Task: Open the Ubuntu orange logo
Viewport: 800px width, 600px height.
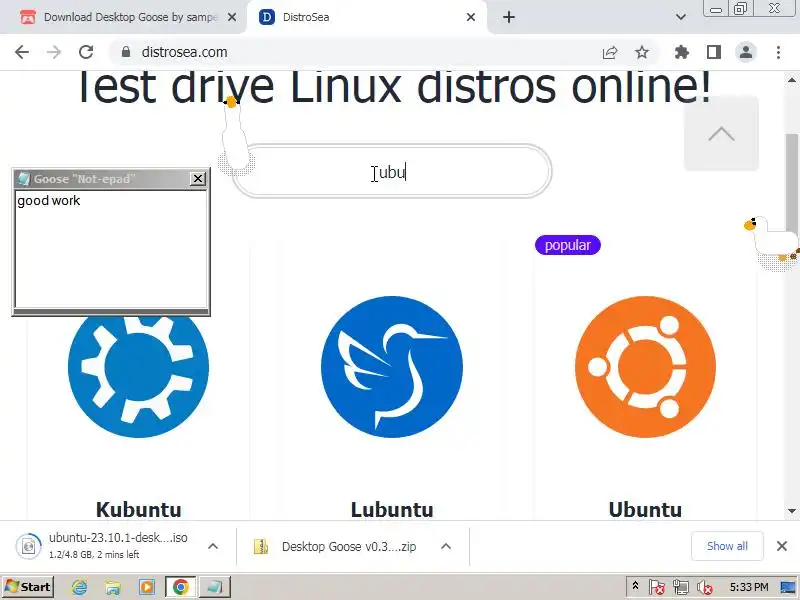Action: 645,367
